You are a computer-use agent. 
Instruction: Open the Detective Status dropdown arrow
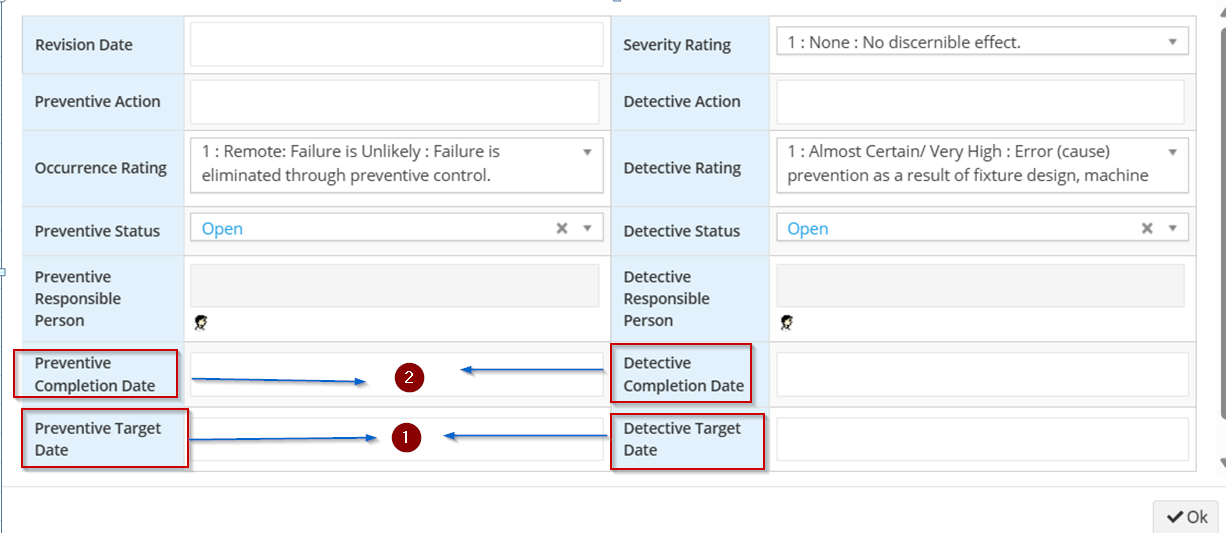pos(1172,228)
